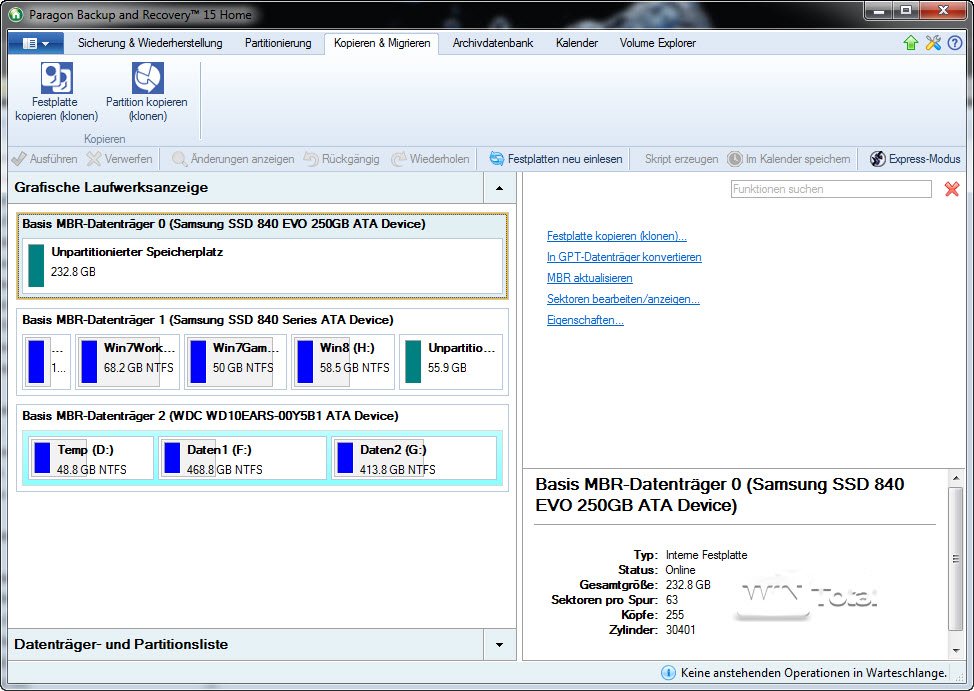Click Zylinder value 30401
The width and height of the screenshot is (974, 691).
click(680, 629)
